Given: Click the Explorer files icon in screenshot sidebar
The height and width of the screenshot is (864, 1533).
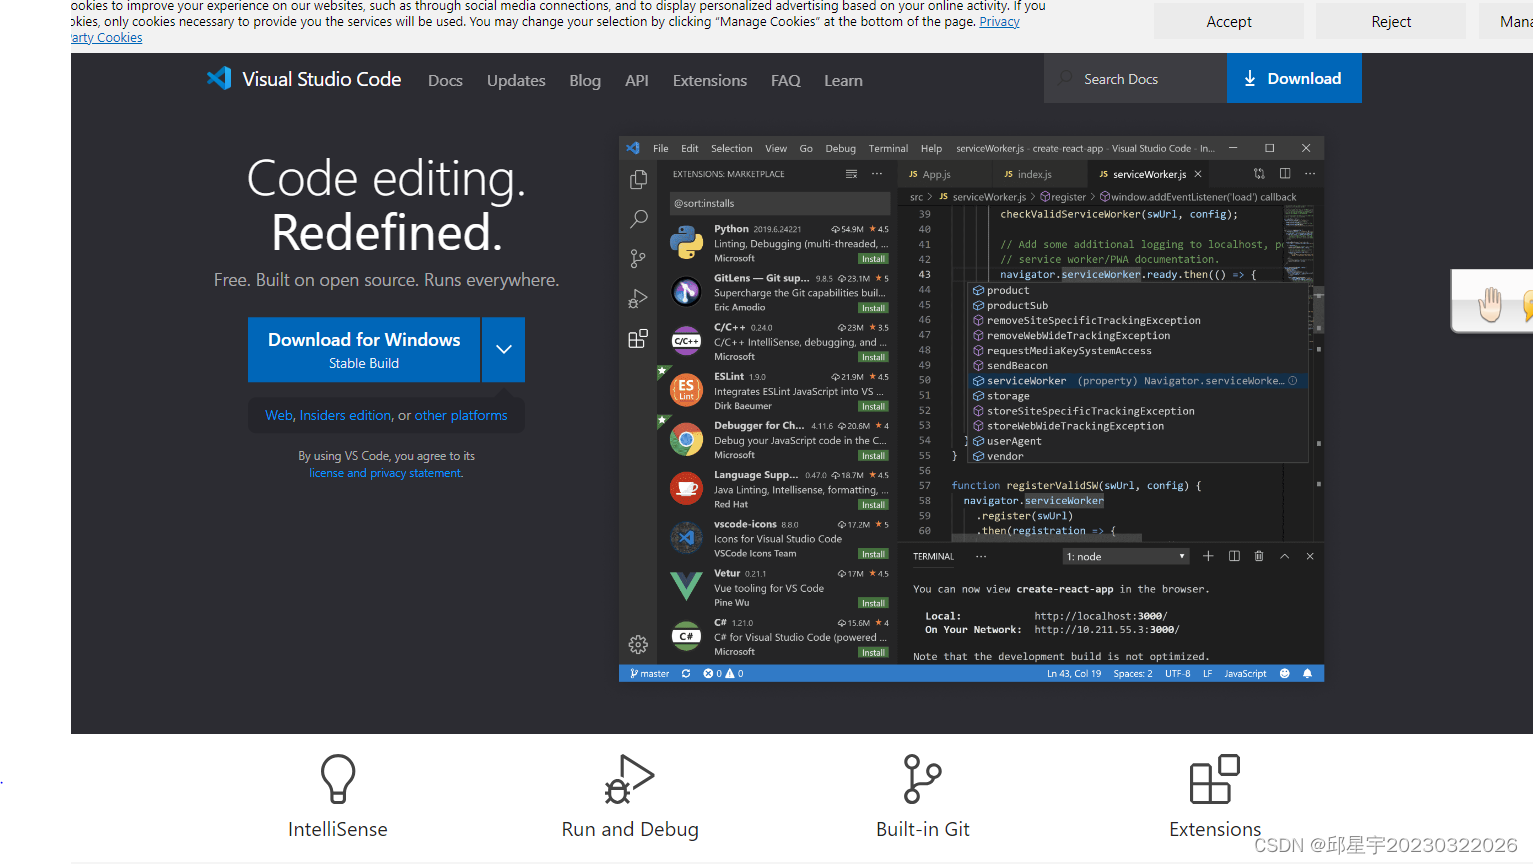Looking at the screenshot, I should click(x=638, y=180).
